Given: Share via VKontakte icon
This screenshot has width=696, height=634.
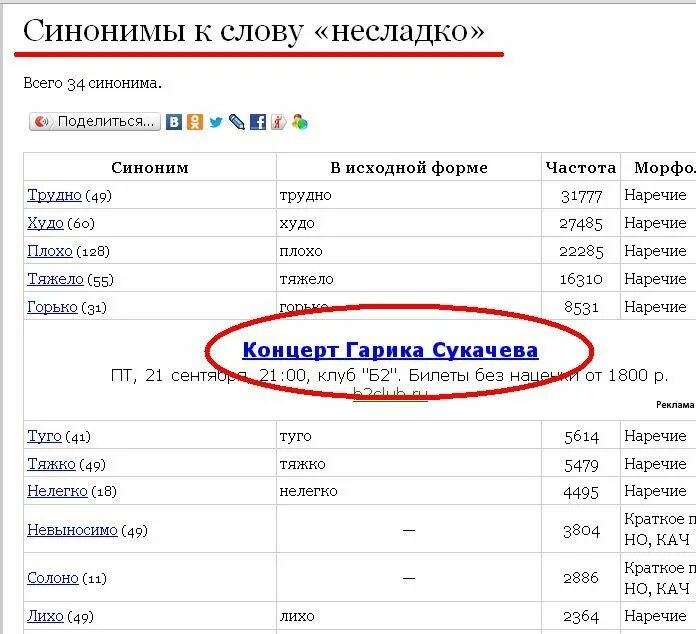Looking at the screenshot, I should point(174,122).
